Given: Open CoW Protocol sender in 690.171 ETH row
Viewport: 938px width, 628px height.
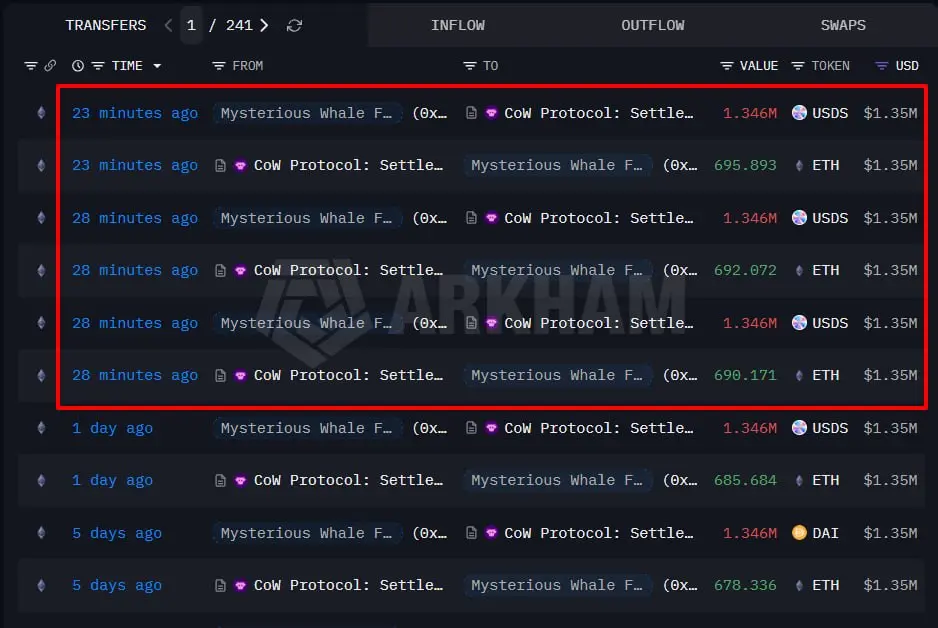Looking at the screenshot, I should point(349,375).
